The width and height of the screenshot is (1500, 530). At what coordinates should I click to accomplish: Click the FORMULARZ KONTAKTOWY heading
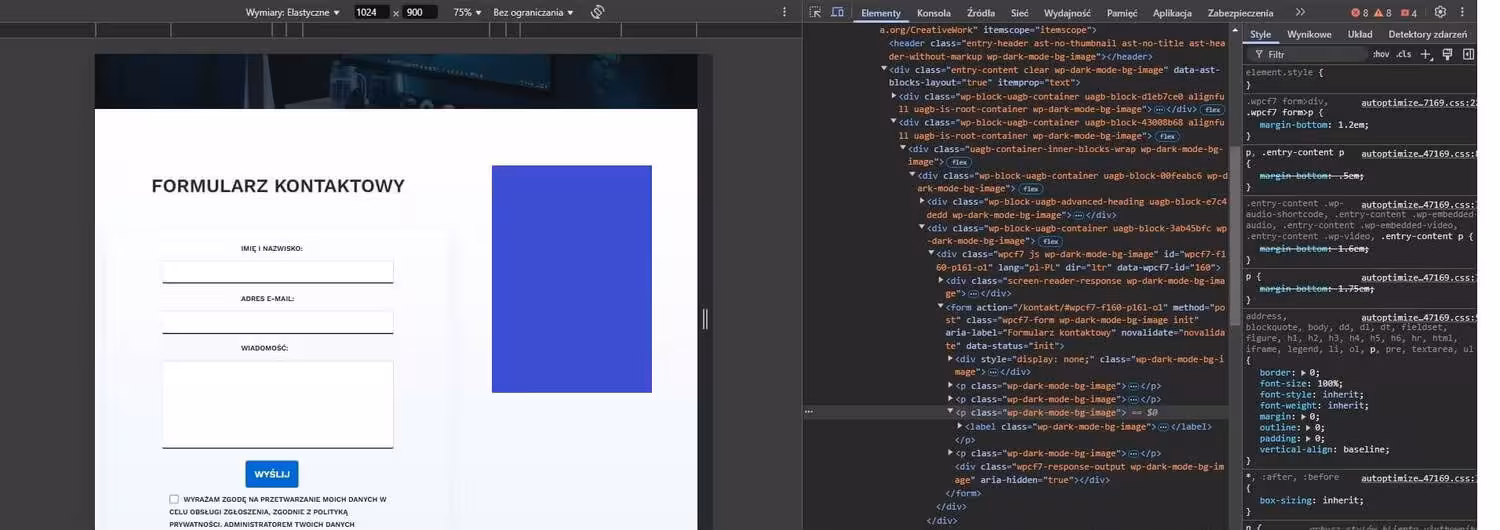point(278,186)
